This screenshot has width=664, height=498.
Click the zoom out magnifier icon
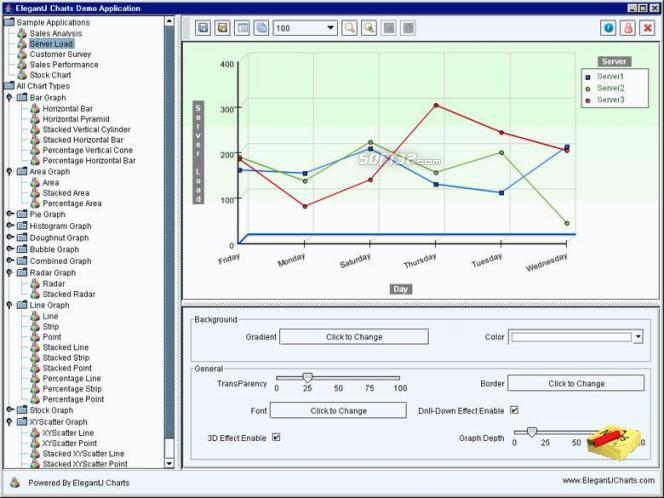click(x=369, y=28)
